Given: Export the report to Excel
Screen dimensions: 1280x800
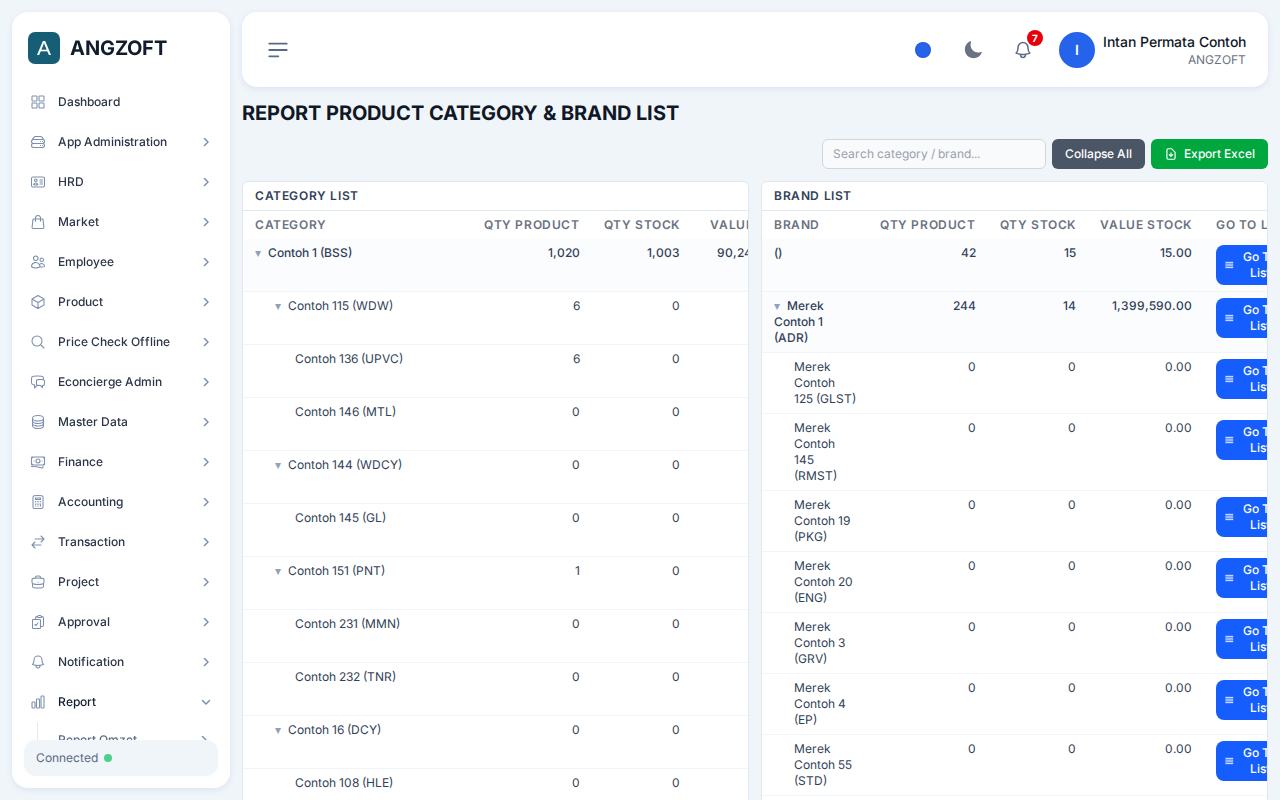Looking at the screenshot, I should (x=1209, y=154).
